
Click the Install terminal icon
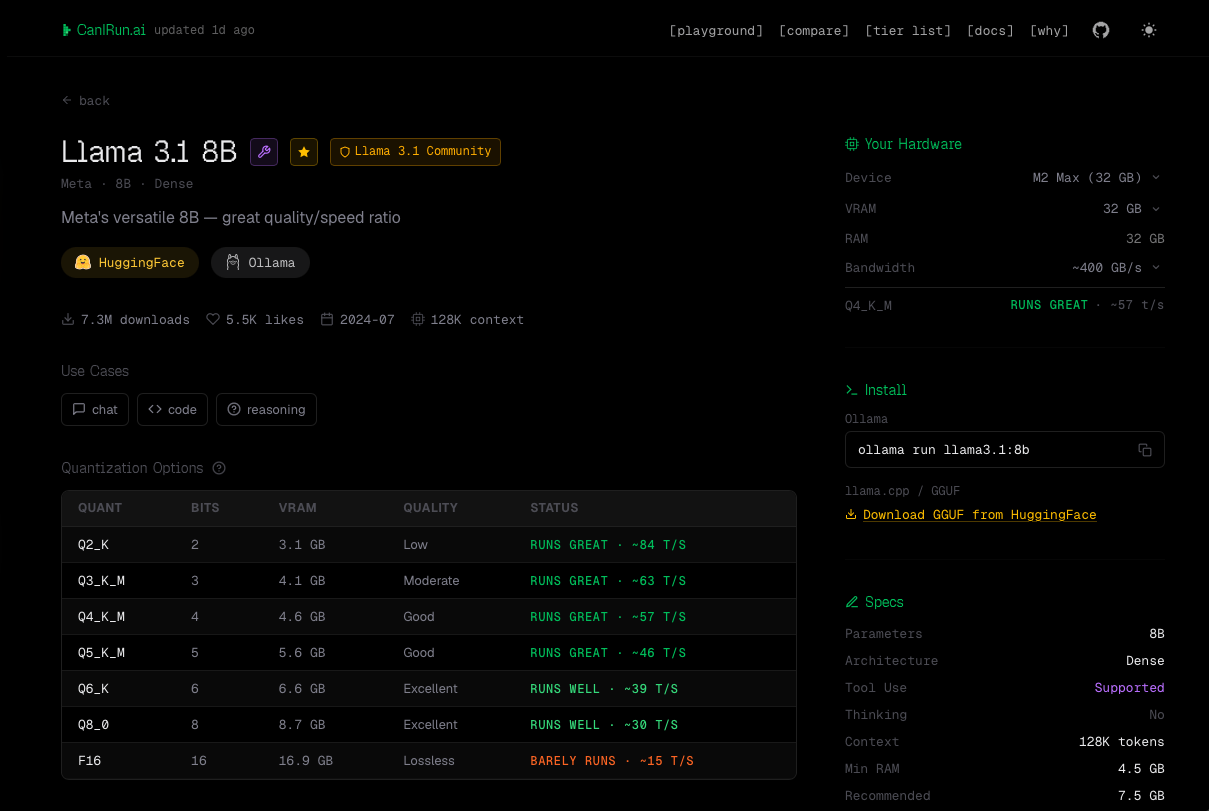pos(852,390)
